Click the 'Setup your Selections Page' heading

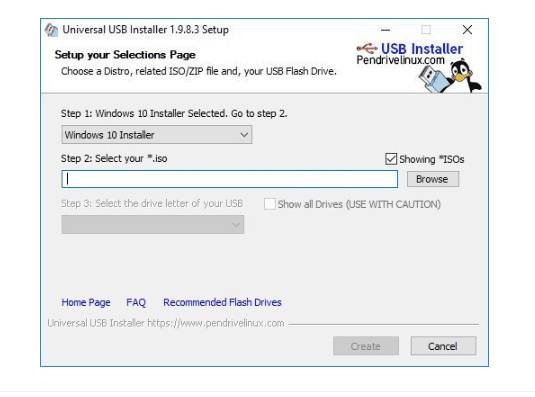(x=125, y=55)
